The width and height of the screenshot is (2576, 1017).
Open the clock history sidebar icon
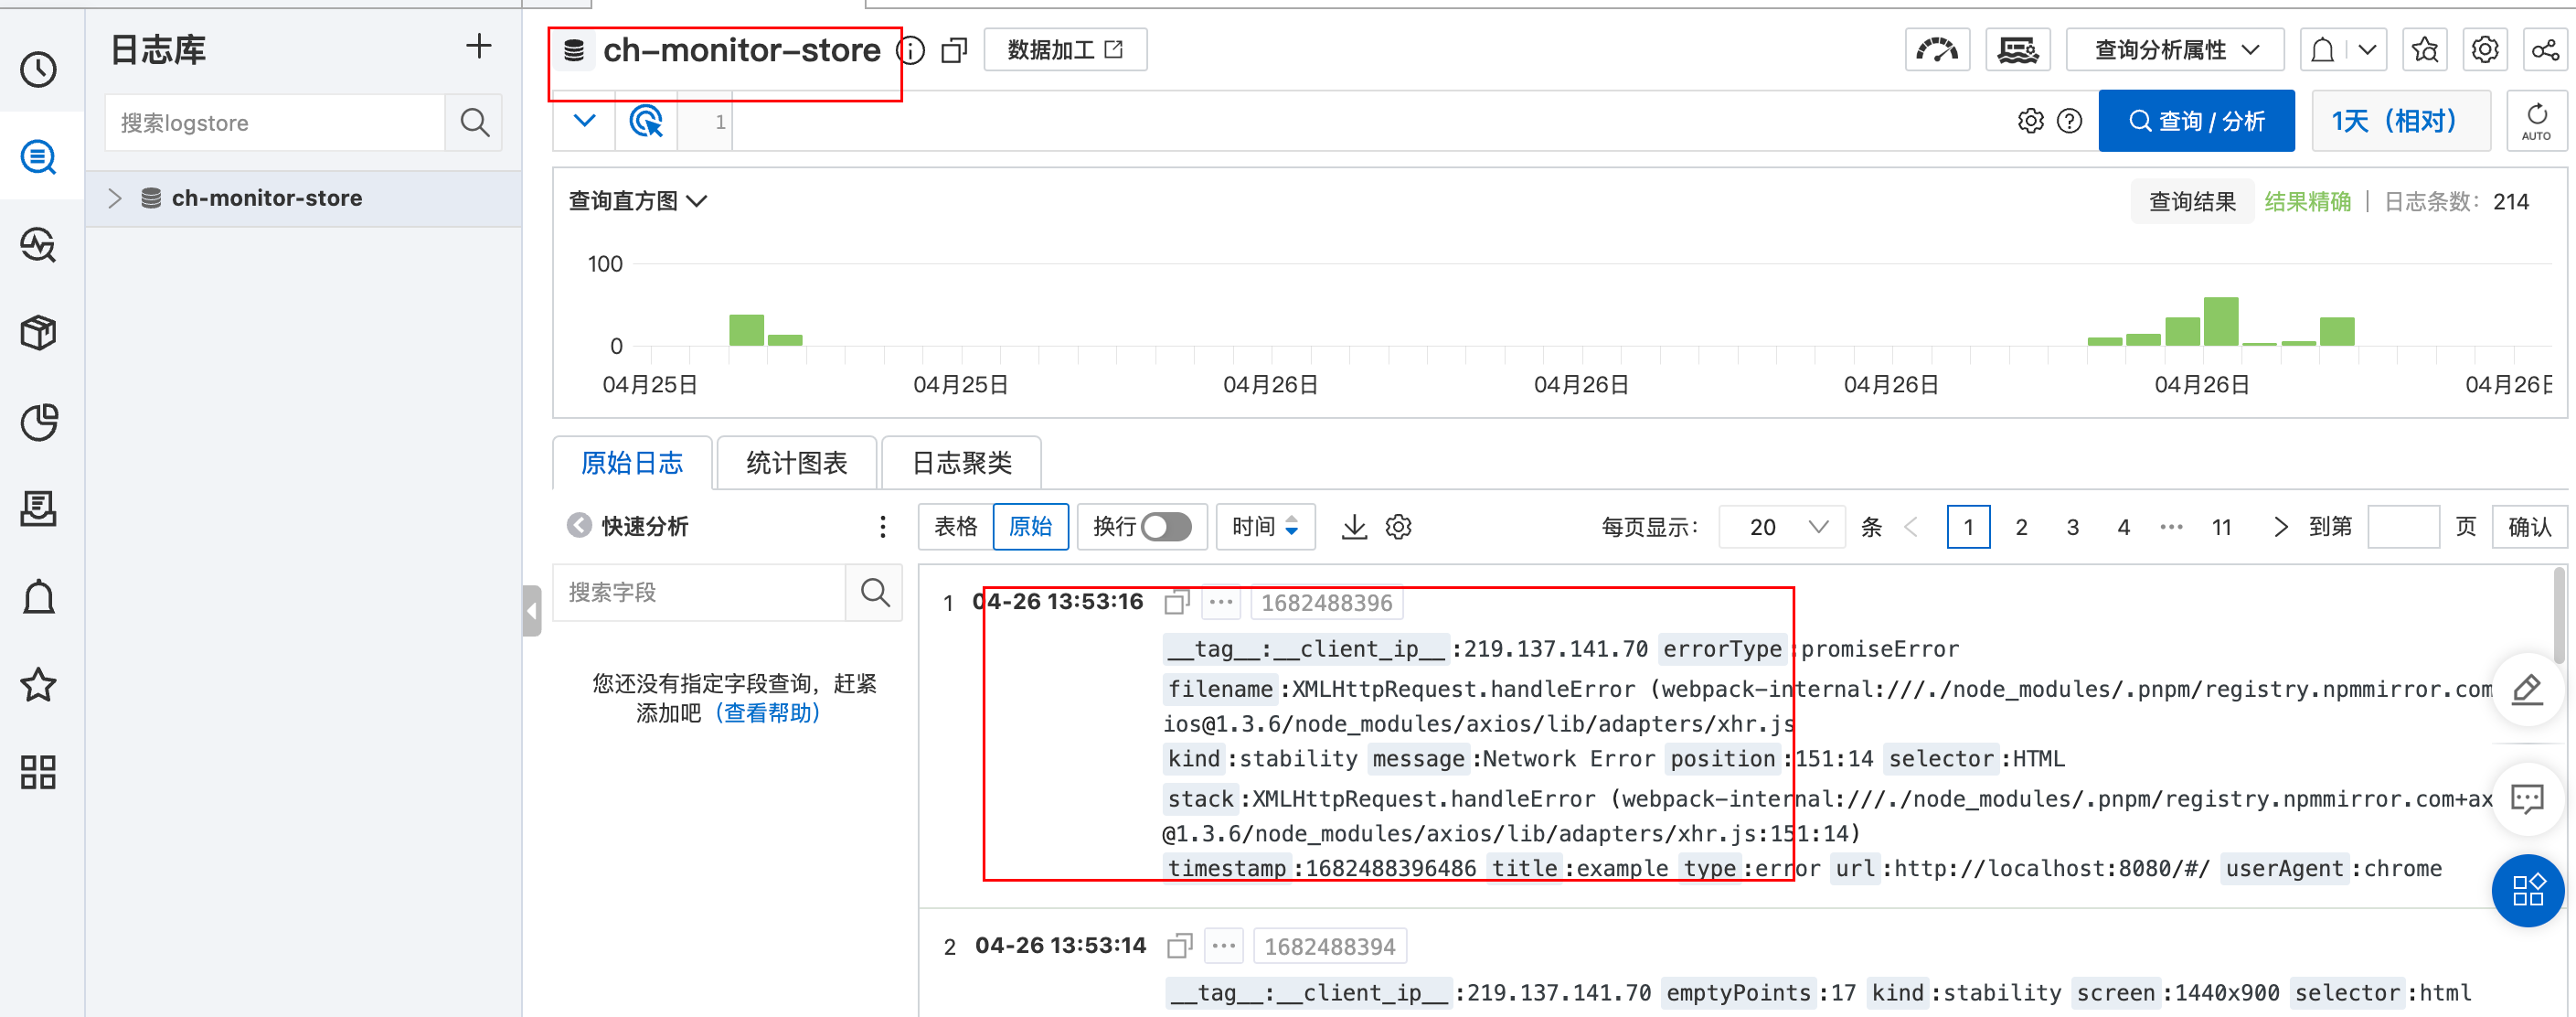coord(39,69)
